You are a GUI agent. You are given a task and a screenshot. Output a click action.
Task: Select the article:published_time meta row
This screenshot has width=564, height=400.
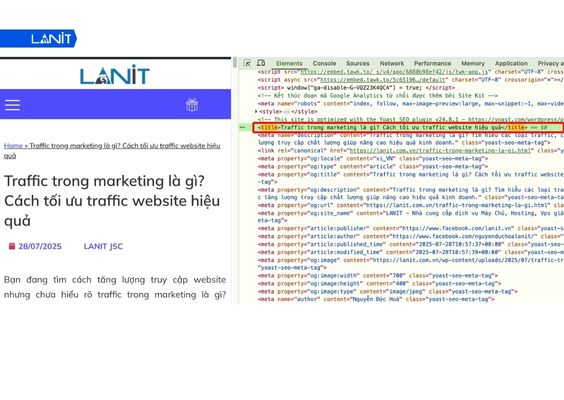pos(410,244)
